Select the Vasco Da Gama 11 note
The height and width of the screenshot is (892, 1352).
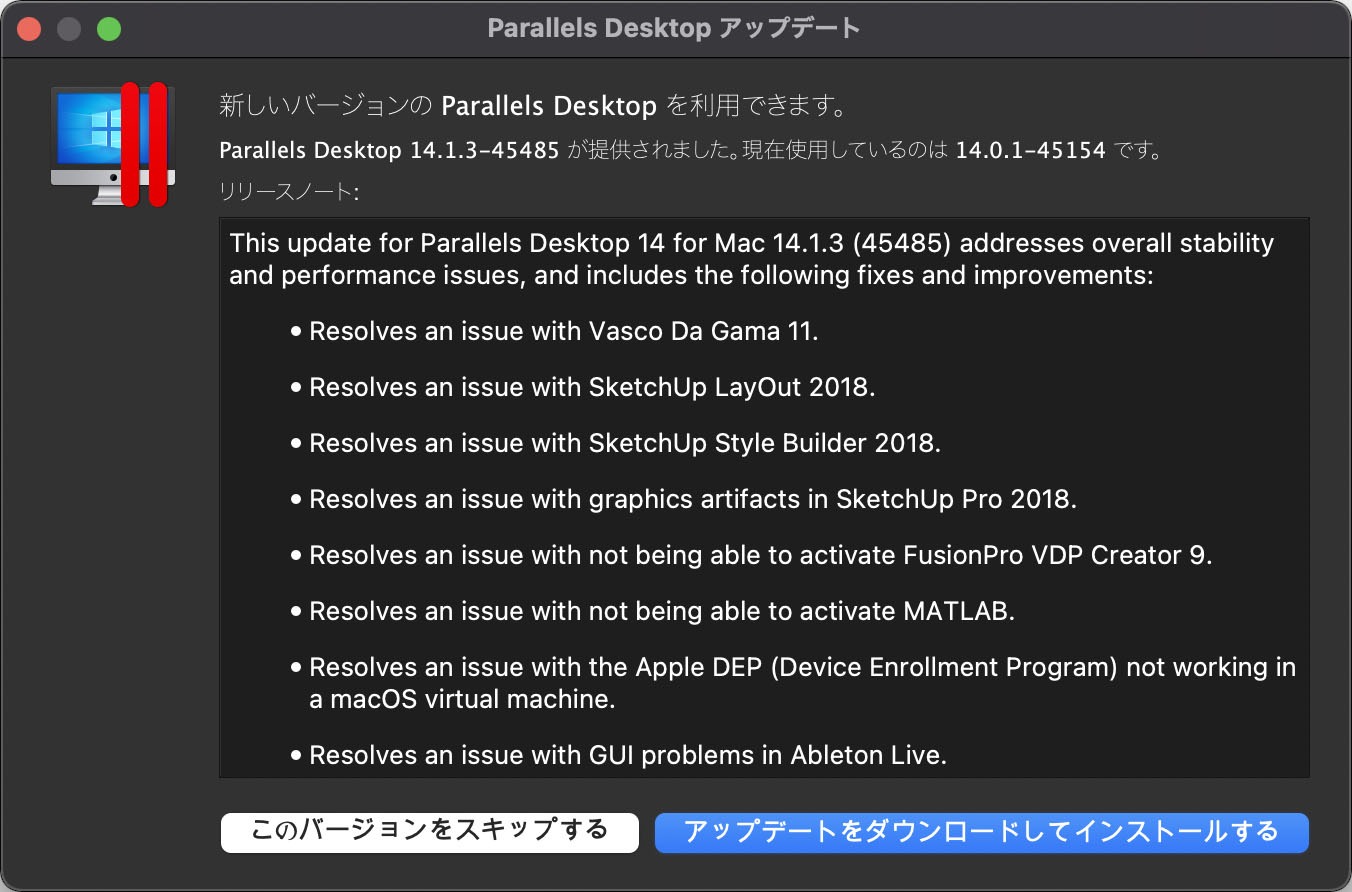(x=563, y=331)
